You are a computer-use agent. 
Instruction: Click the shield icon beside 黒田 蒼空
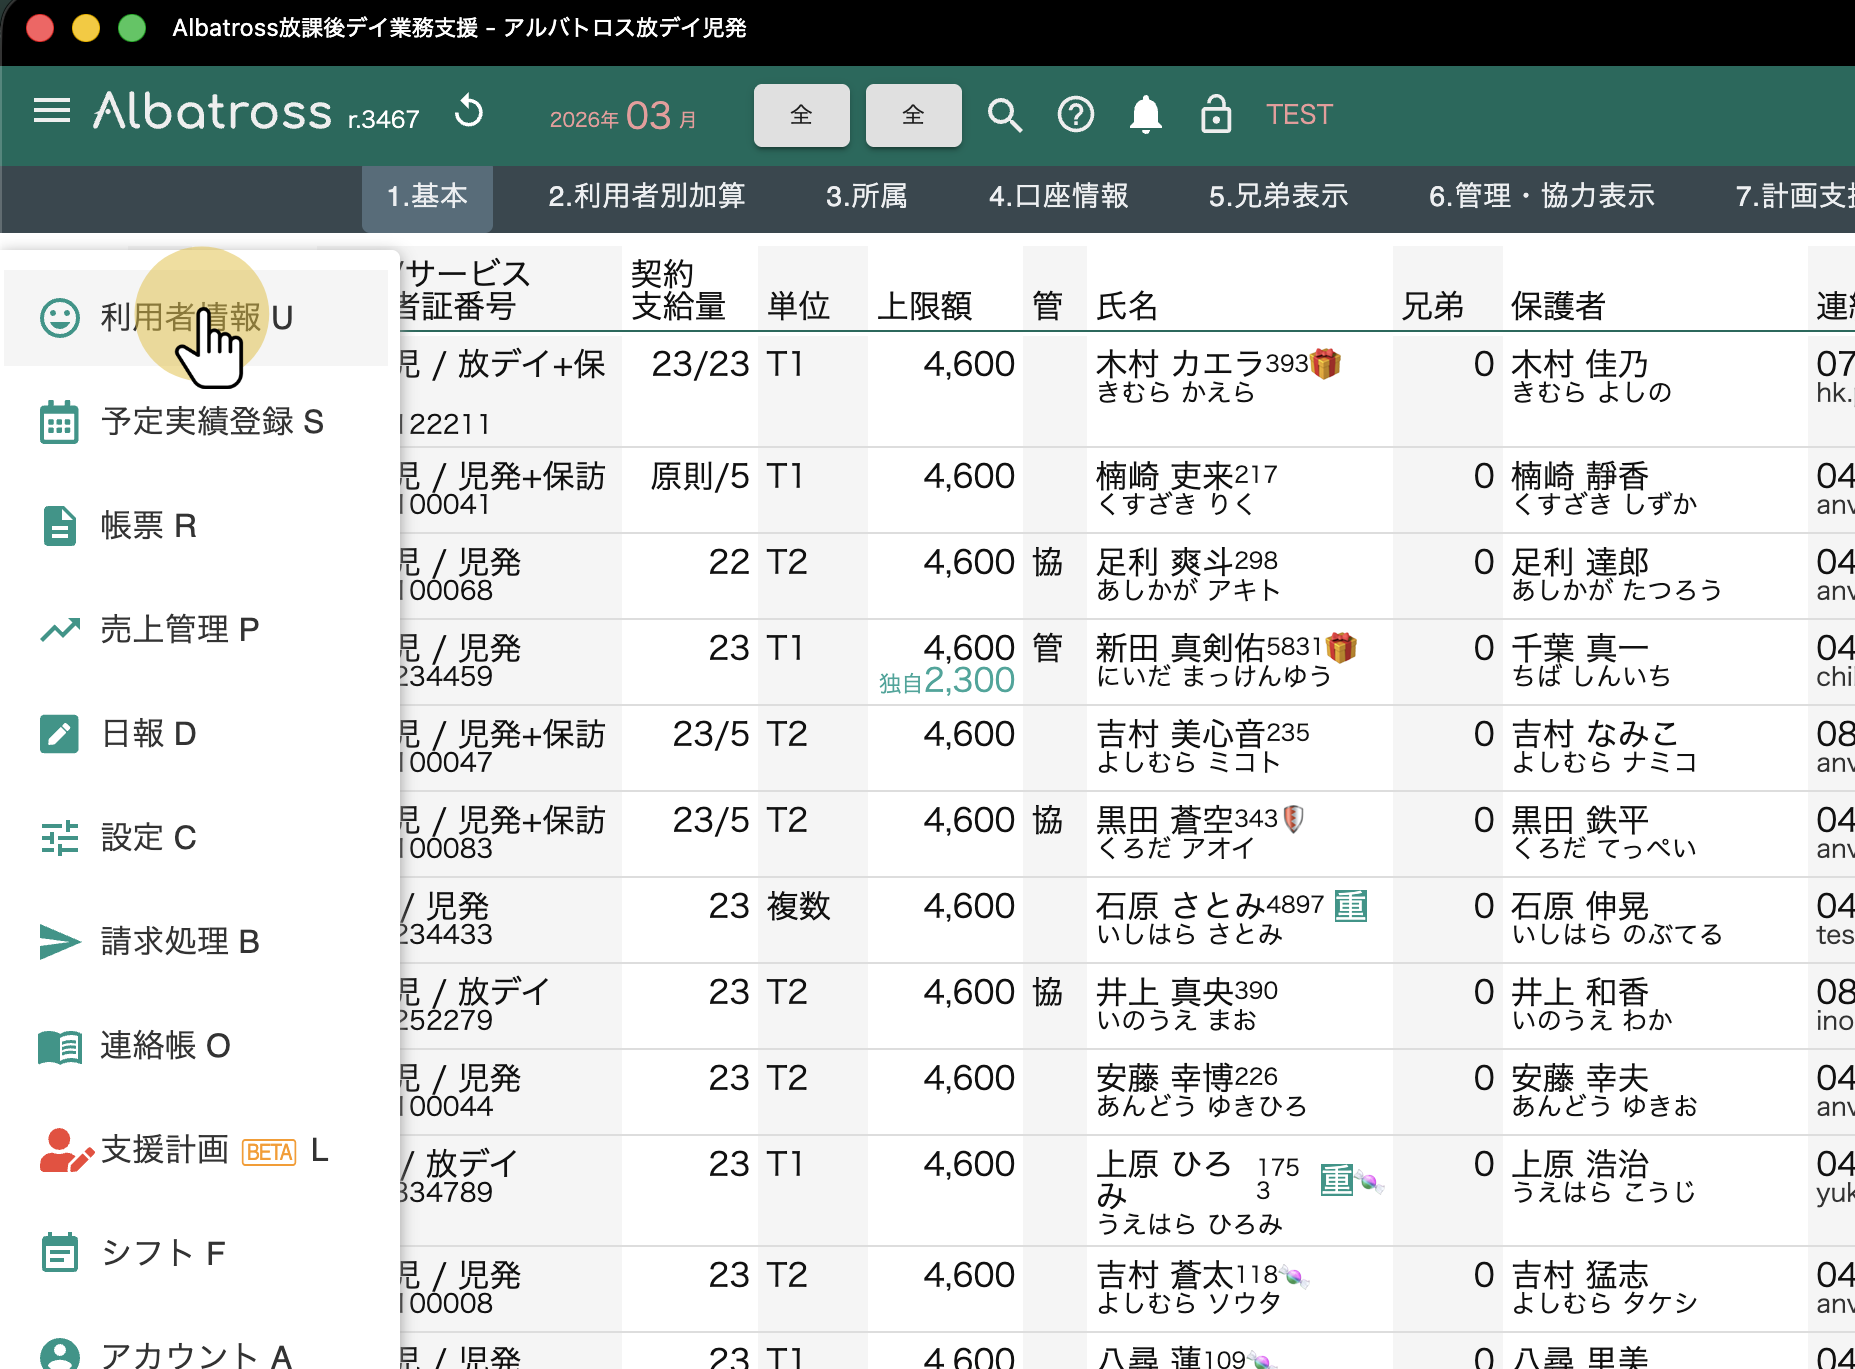[x=1293, y=819]
